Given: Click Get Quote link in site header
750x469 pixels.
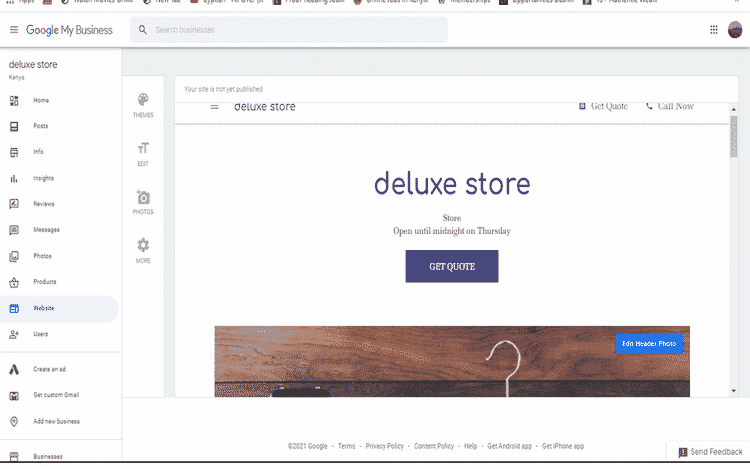Looking at the screenshot, I should pos(604,106).
